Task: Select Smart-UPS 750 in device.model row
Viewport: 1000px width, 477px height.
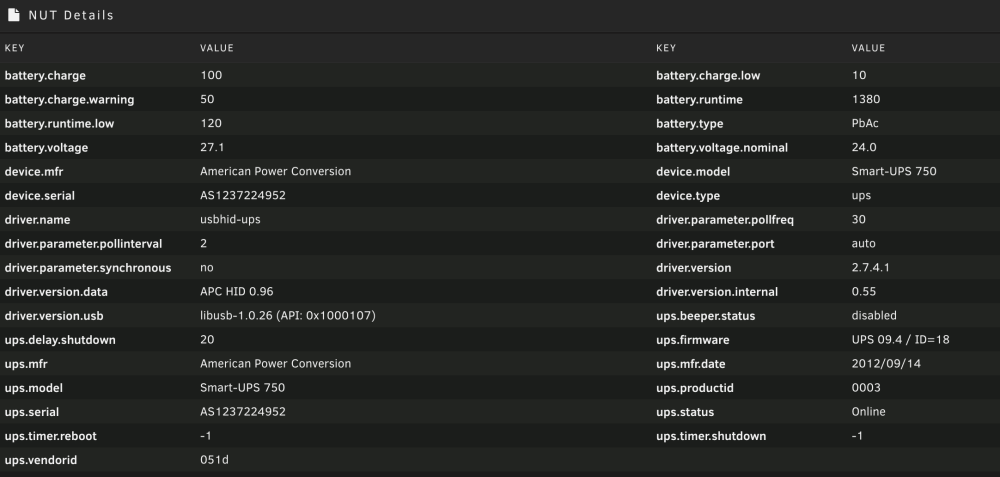Action: (x=894, y=172)
